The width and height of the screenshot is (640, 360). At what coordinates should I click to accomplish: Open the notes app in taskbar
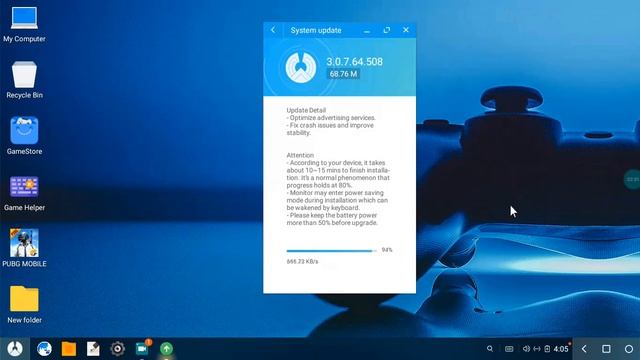click(93, 349)
